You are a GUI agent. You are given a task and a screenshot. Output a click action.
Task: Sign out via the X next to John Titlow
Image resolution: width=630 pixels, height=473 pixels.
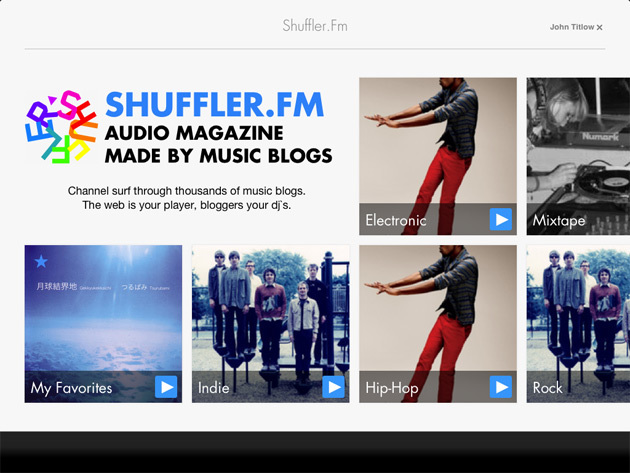(x=599, y=27)
